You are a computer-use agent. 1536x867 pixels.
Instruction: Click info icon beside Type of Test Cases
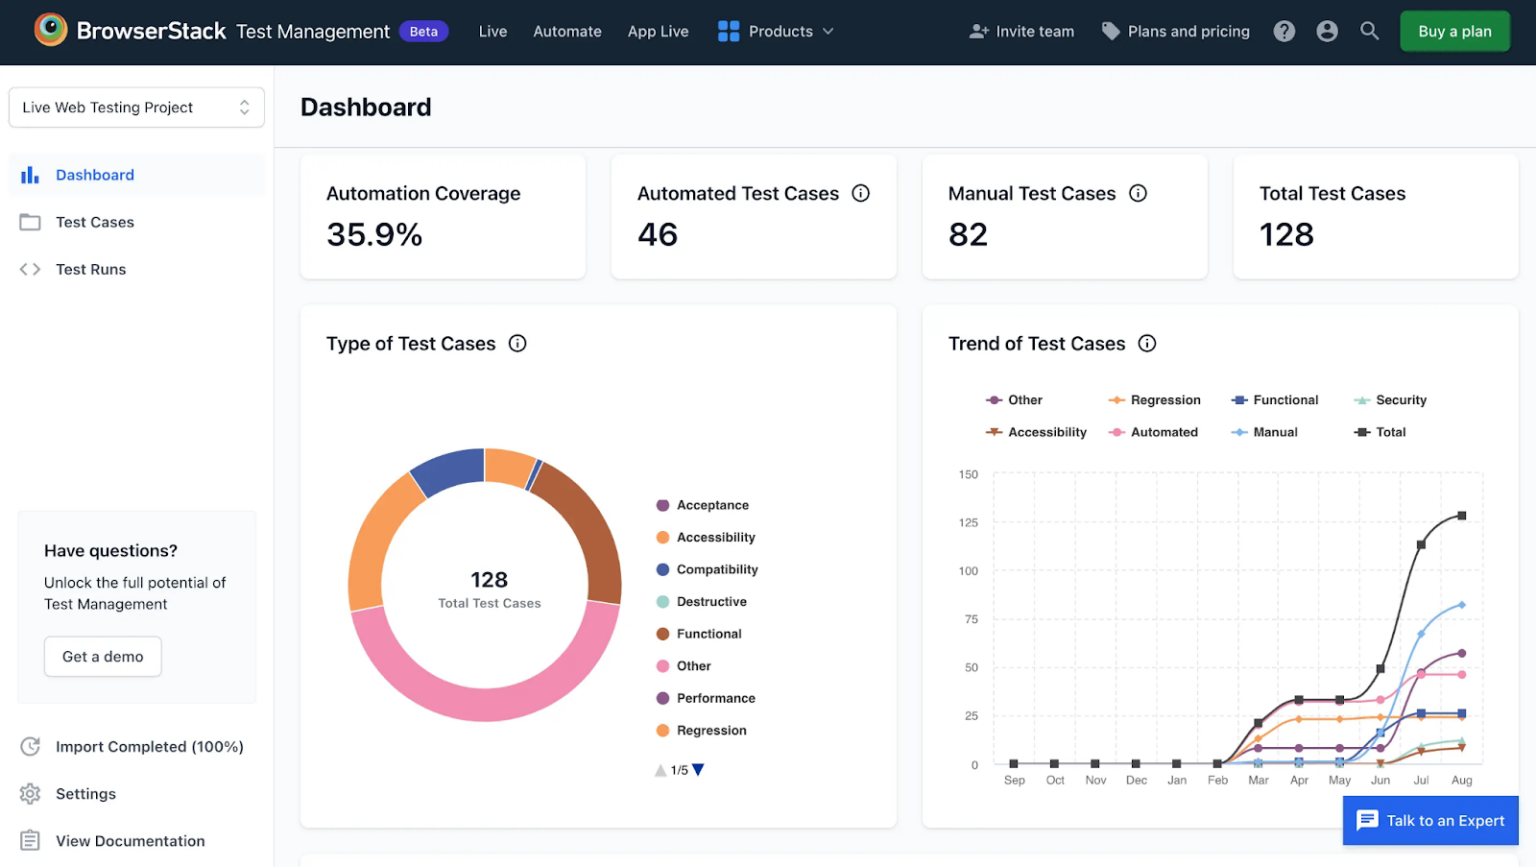(x=517, y=344)
